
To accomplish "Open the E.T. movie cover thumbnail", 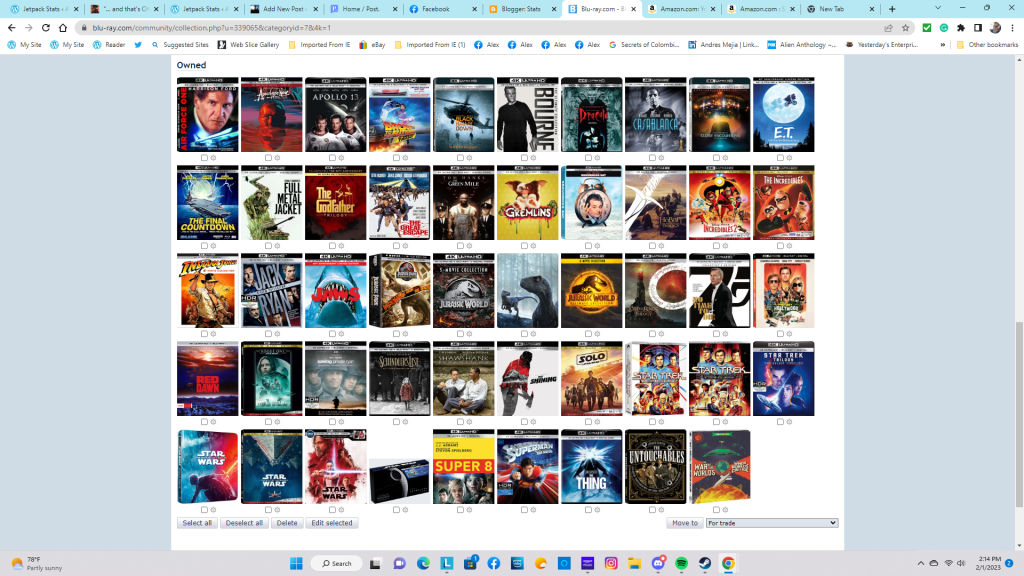I will (783, 115).
